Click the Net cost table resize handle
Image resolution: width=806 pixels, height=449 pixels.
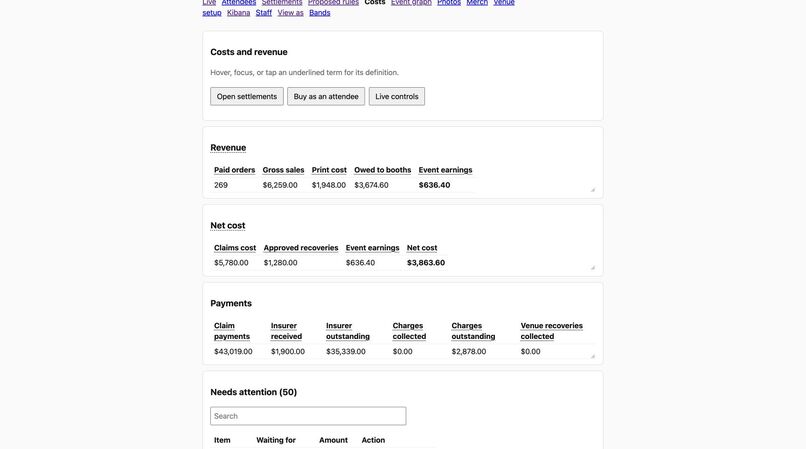[592, 267]
